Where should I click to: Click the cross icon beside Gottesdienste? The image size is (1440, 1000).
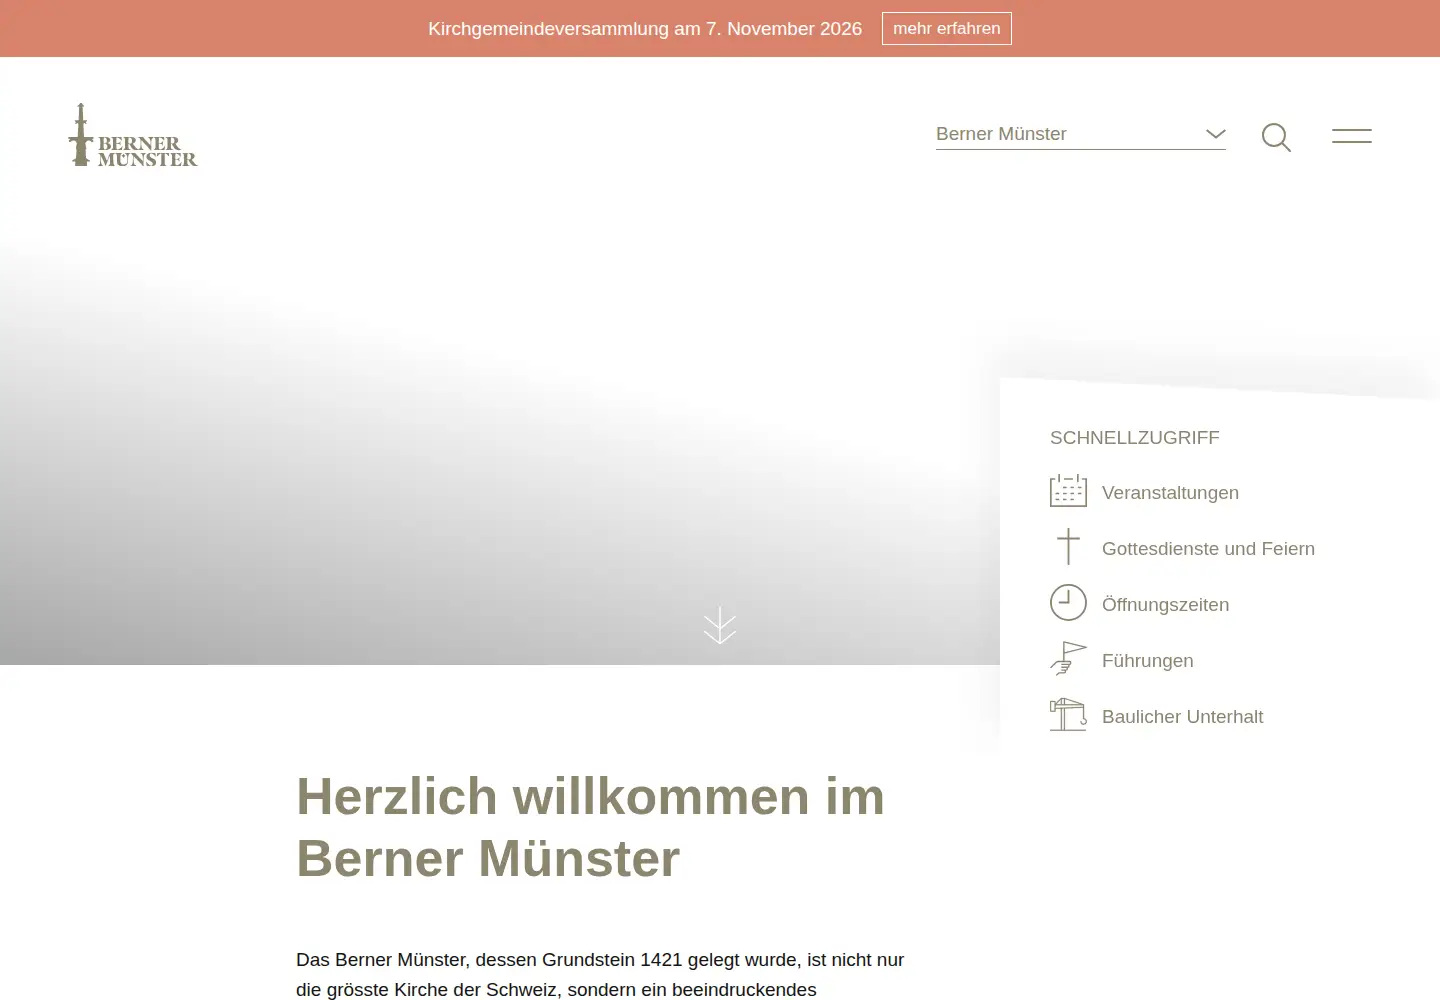coord(1068,547)
